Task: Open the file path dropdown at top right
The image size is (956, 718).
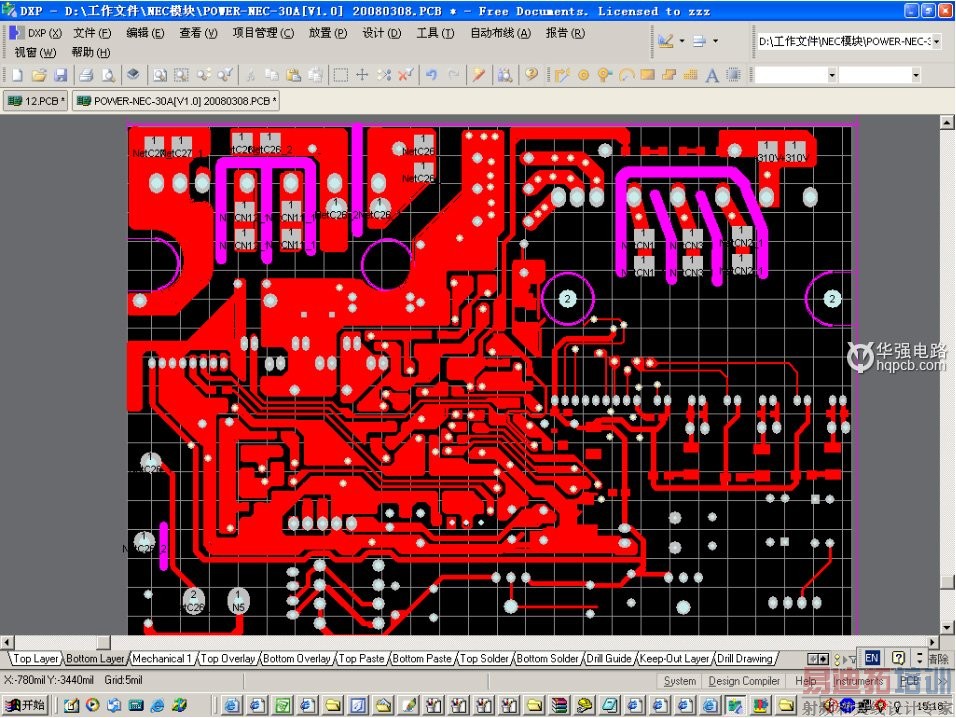Action: tap(936, 41)
